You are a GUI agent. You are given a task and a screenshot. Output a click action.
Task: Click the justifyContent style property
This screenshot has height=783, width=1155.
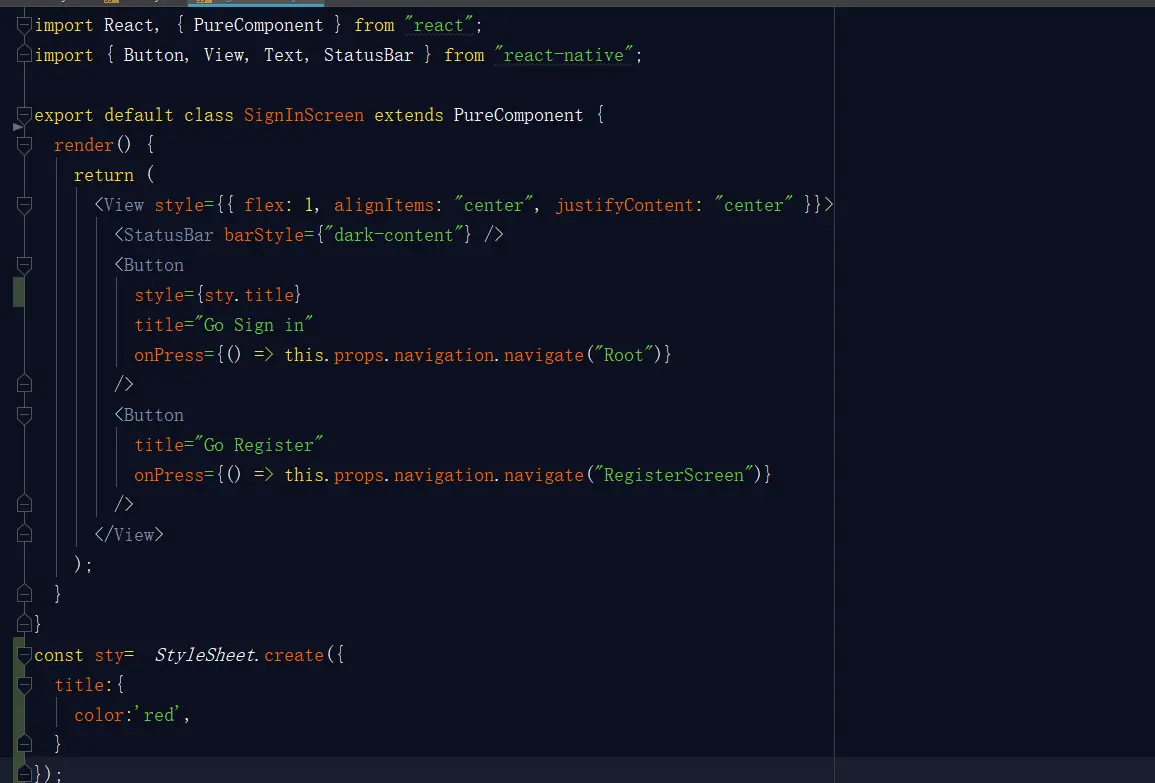pyautogui.click(x=625, y=205)
